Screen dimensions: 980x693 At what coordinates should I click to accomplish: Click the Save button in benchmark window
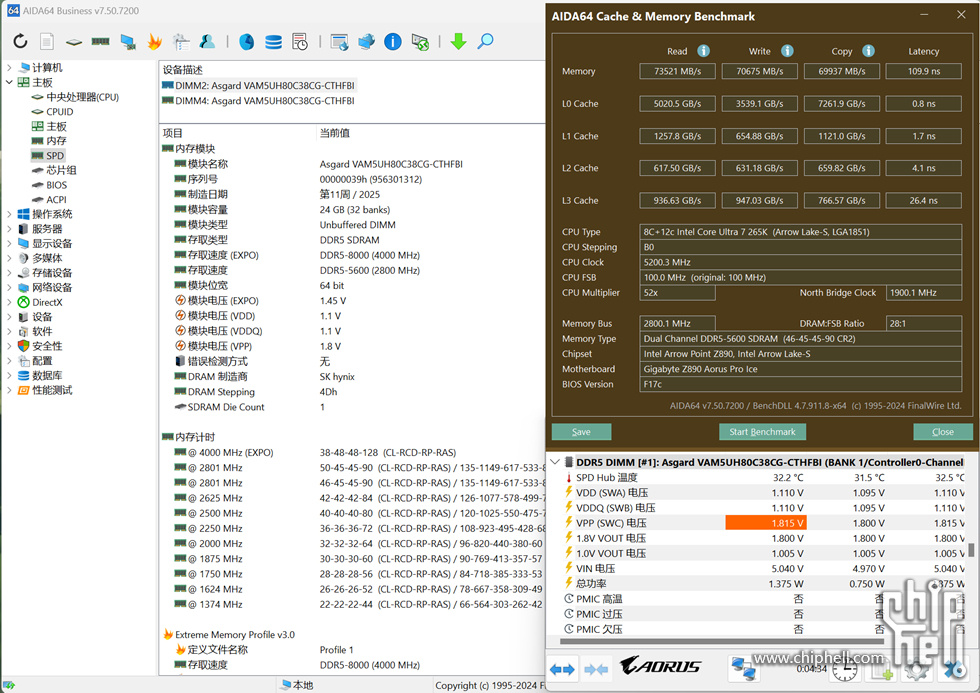(581, 432)
